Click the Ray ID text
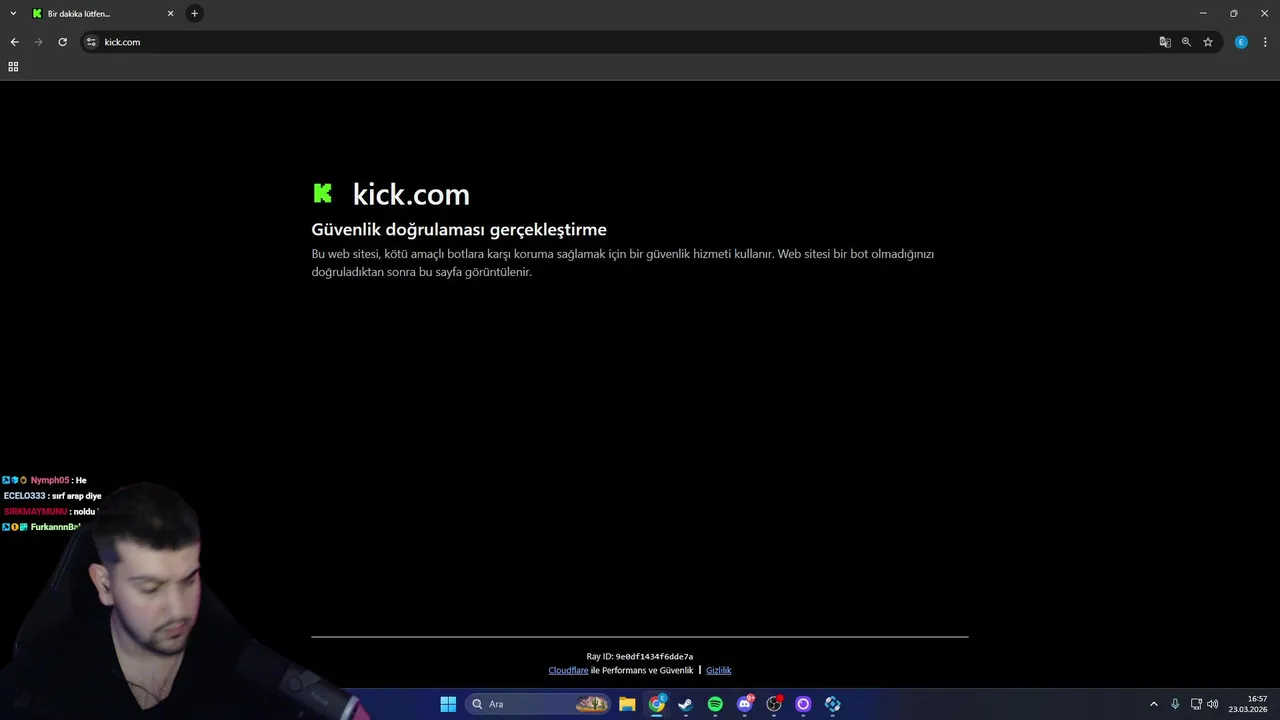 640,657
